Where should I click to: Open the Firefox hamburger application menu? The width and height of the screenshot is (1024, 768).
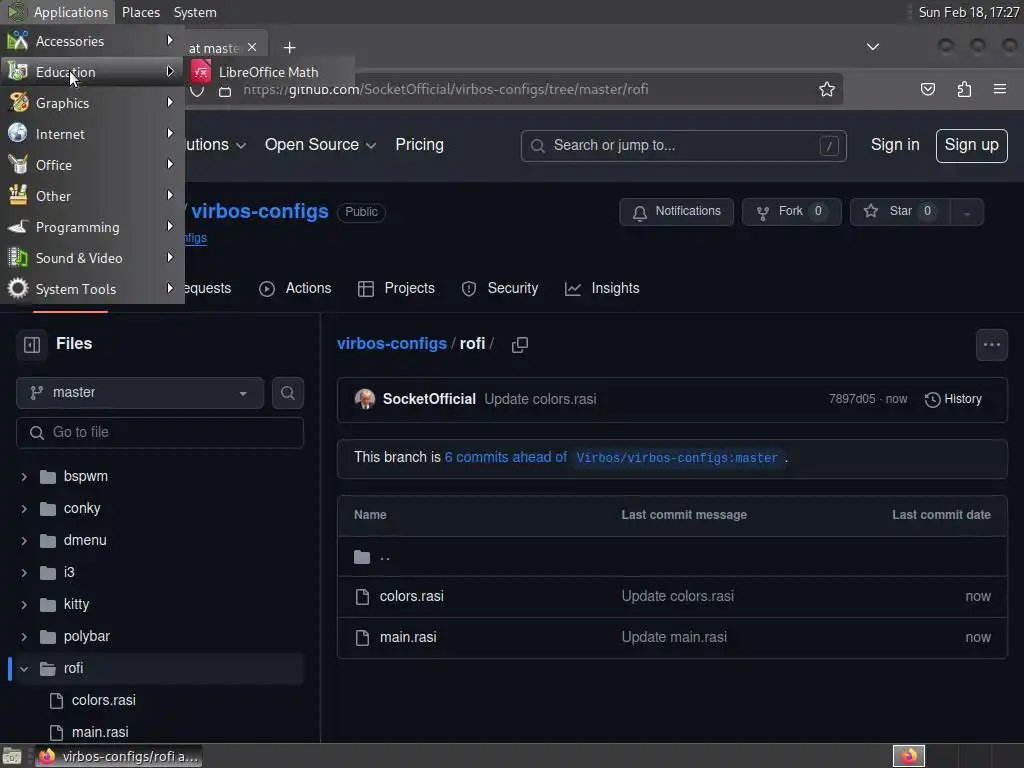1000,89
